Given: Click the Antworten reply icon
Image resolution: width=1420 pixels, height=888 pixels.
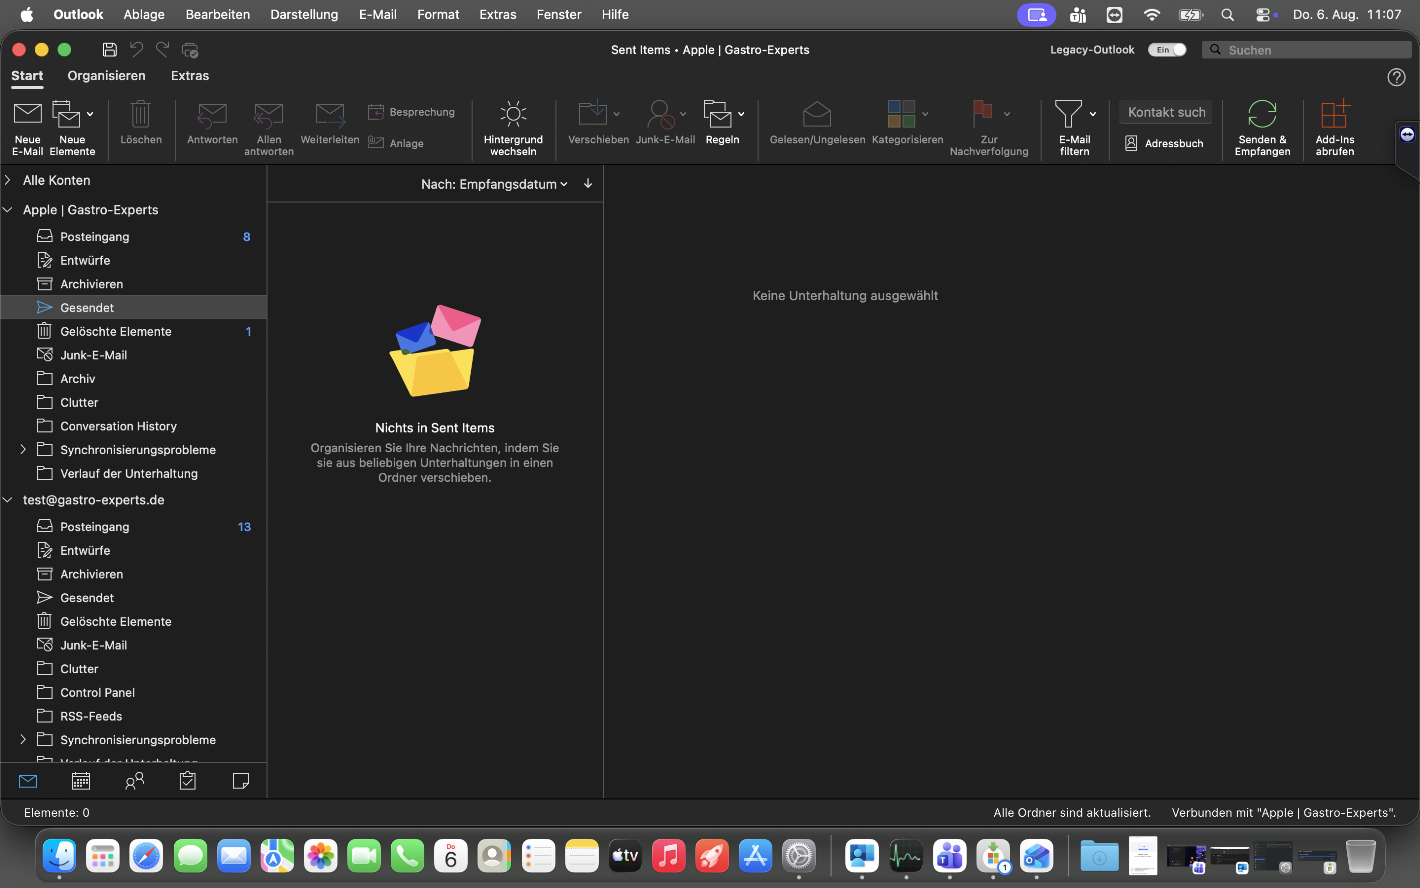Looking at the screenshot, I should pos(212,114).
